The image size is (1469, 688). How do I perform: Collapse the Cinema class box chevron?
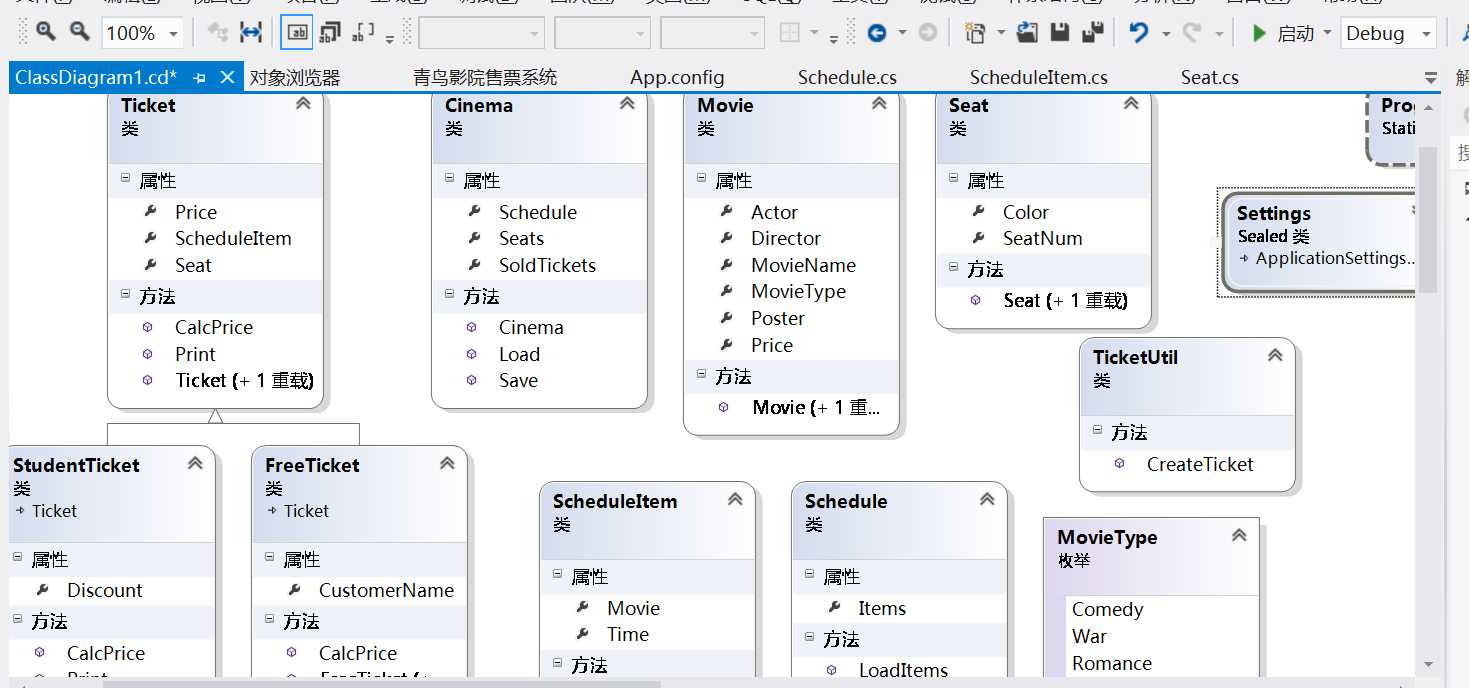627,104
